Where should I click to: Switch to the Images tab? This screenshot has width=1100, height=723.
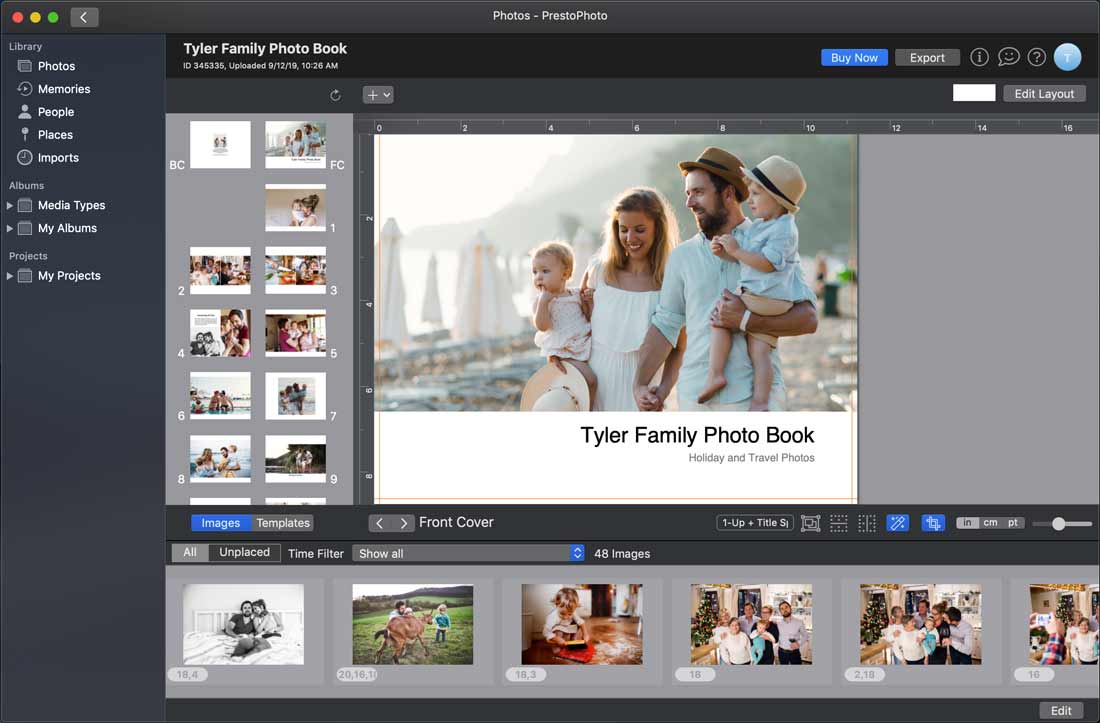[221, 523]
